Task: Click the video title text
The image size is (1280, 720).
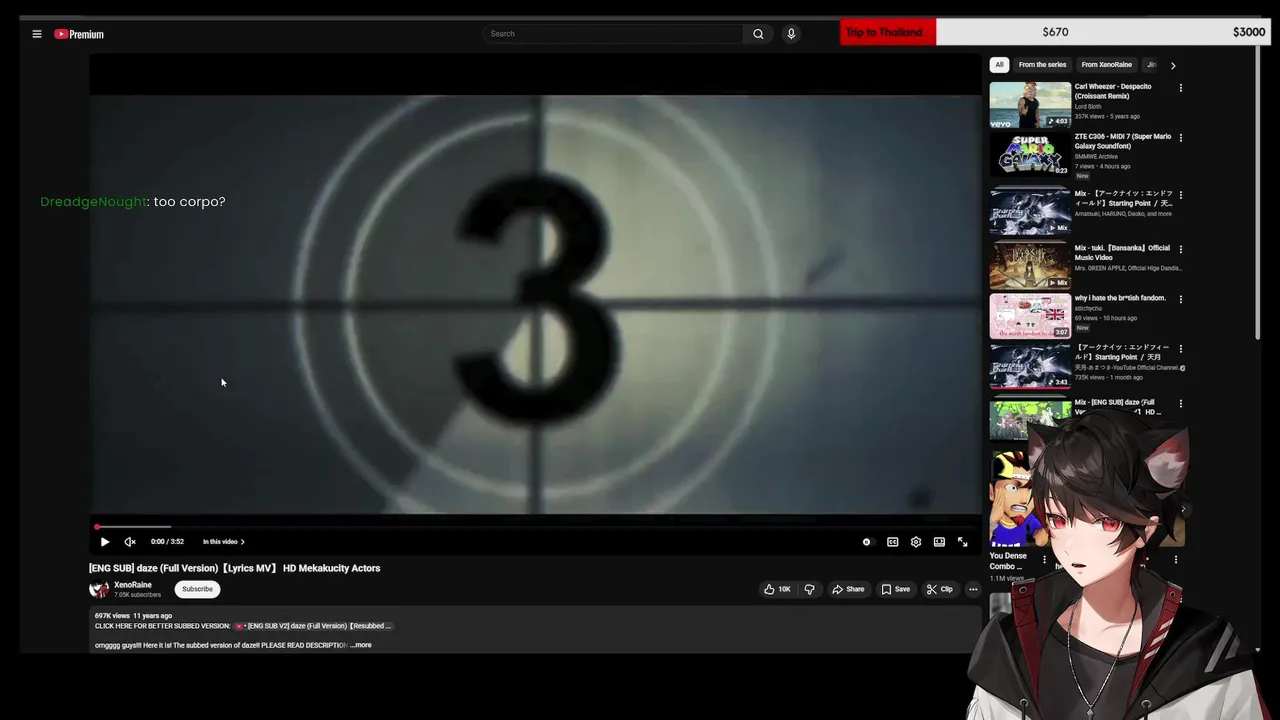Action: [x=235, y=568]
